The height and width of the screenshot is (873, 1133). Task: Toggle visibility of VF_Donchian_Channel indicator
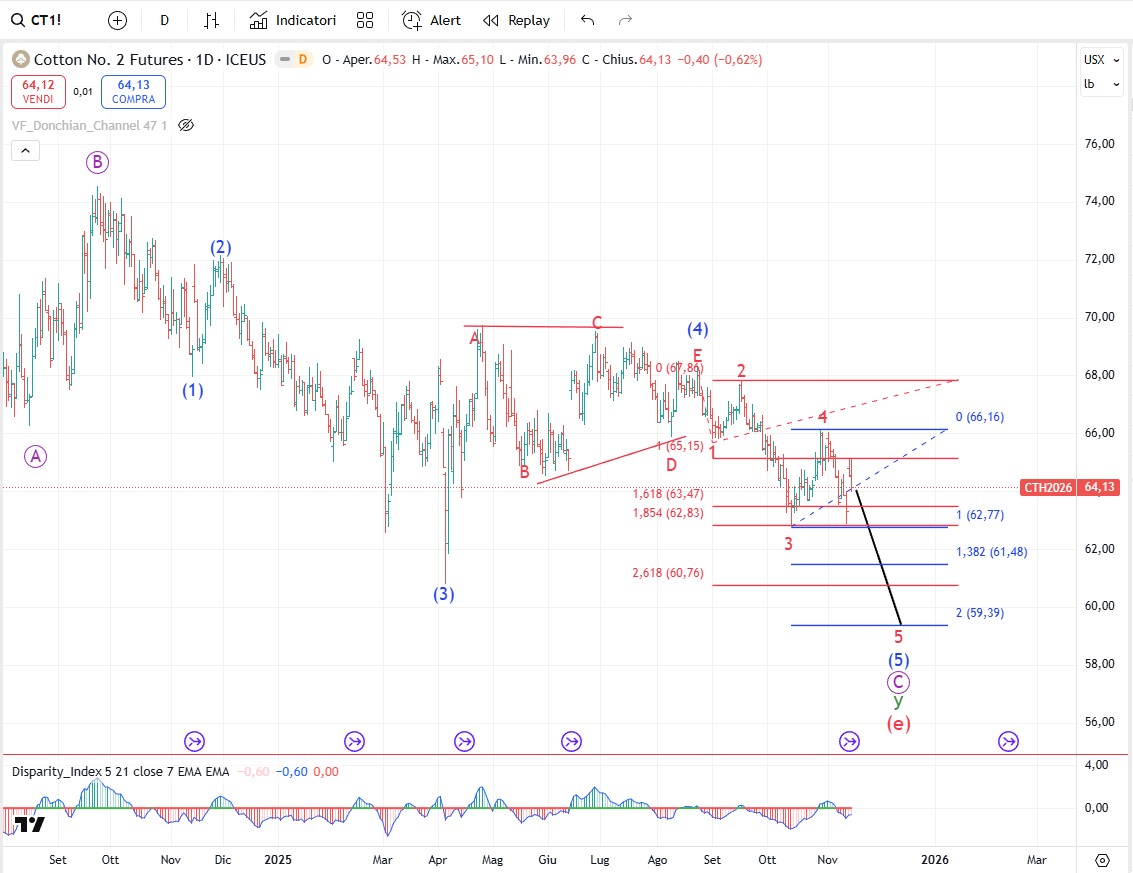tap(186, 125)
